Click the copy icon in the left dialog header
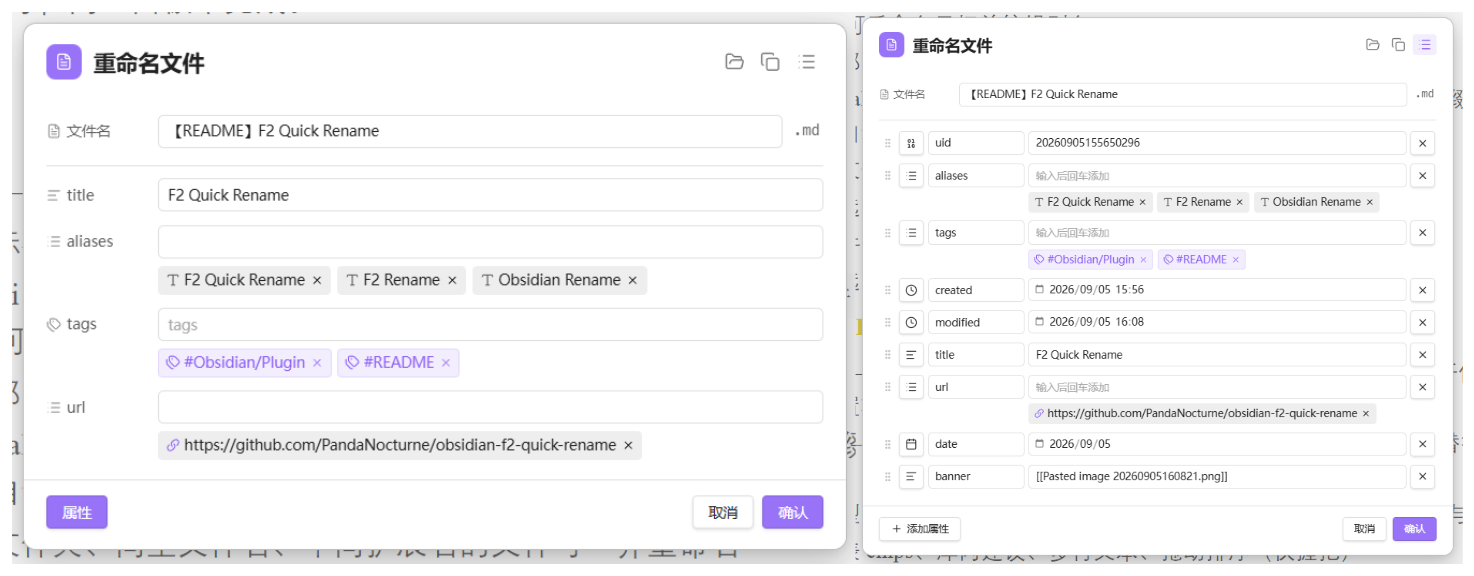The width and height of the screenshot is (1474, 576). pos(770,62)
